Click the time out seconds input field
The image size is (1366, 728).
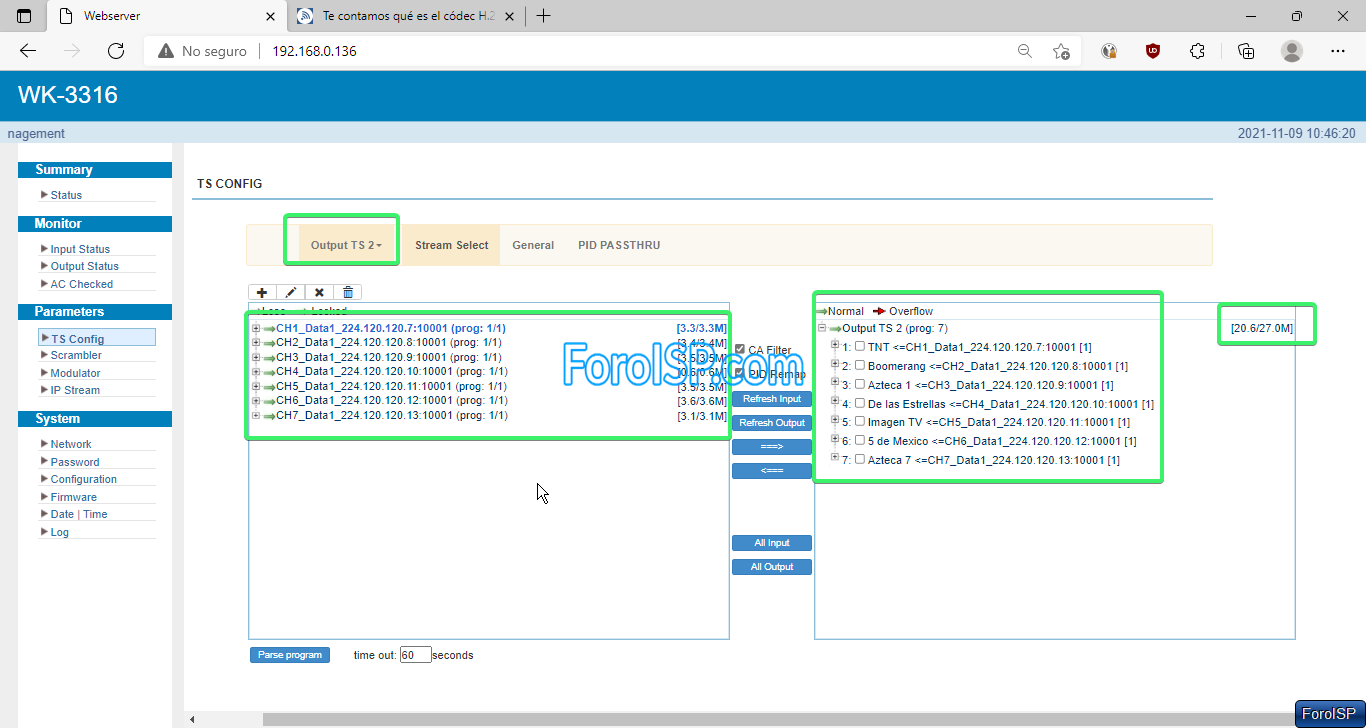415,655
